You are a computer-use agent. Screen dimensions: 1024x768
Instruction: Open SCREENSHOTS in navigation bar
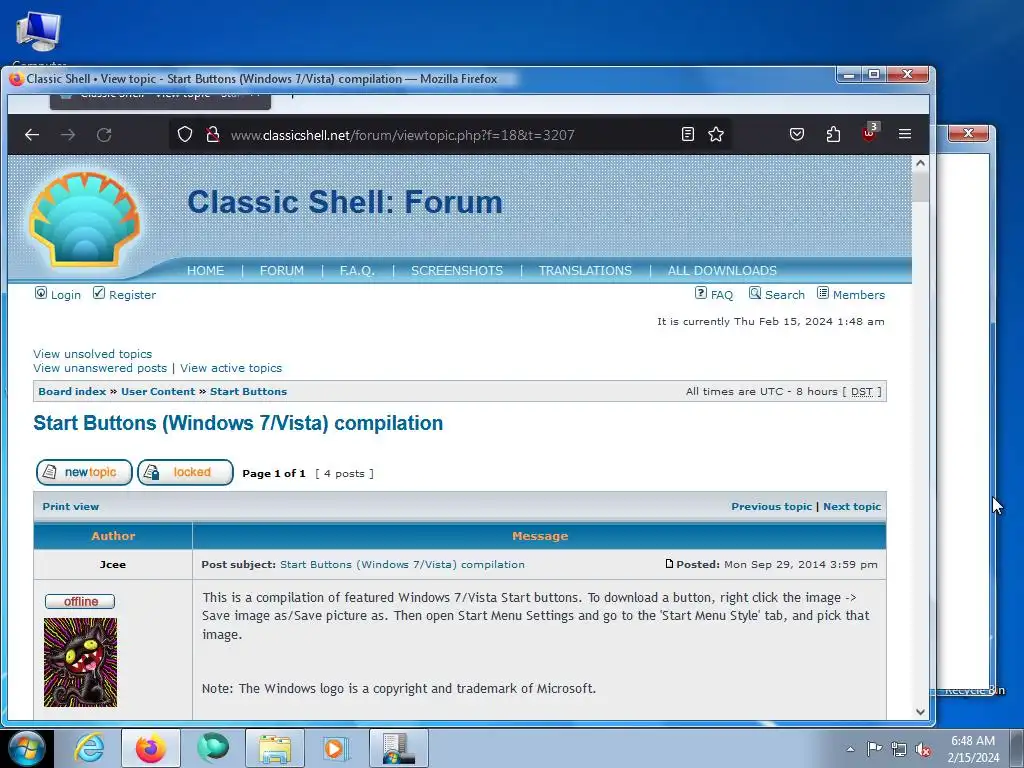tap(456, 270)
